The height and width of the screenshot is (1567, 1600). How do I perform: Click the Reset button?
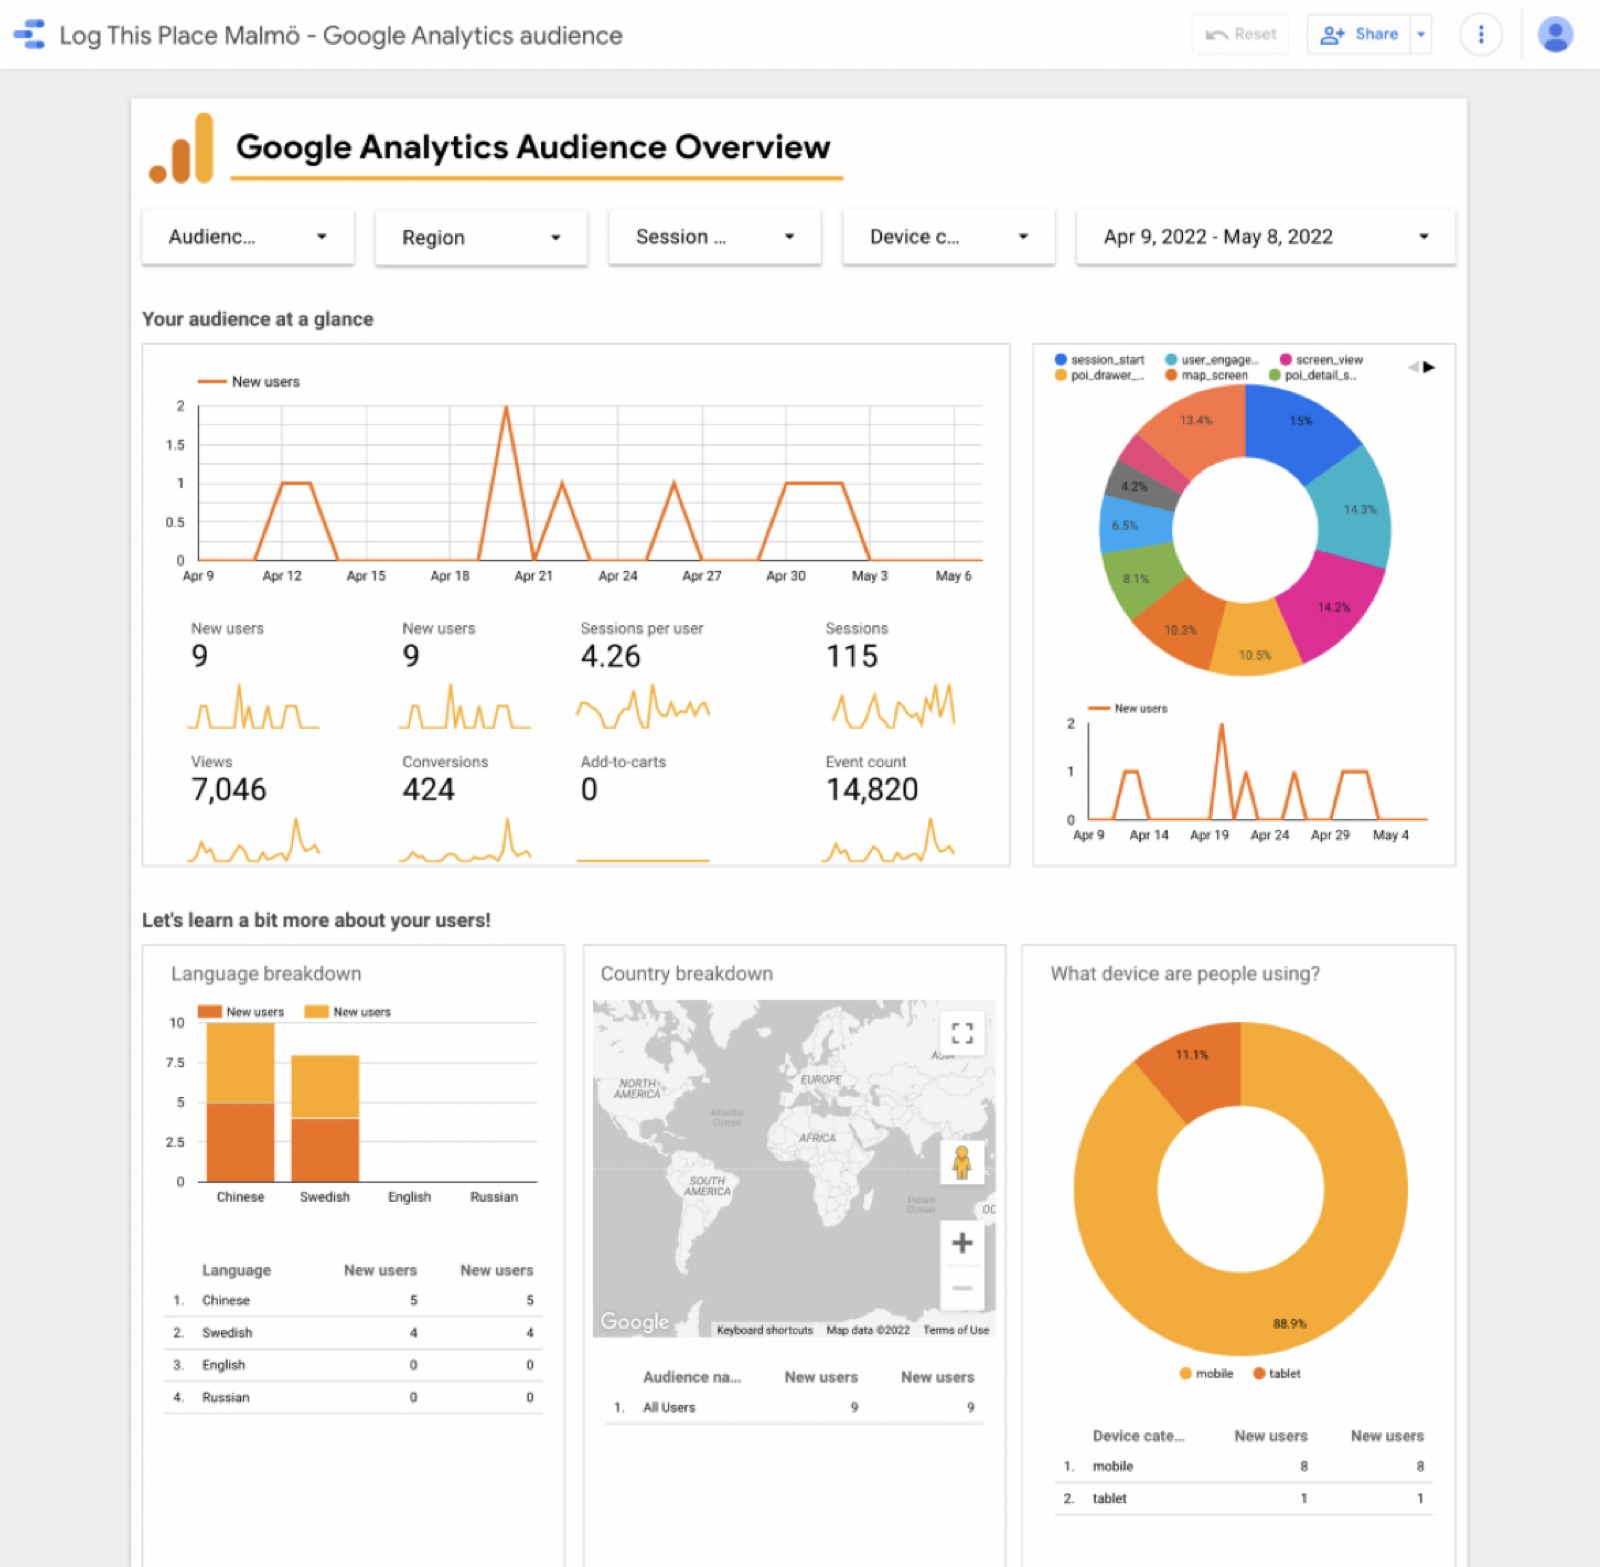point(1241,35)
